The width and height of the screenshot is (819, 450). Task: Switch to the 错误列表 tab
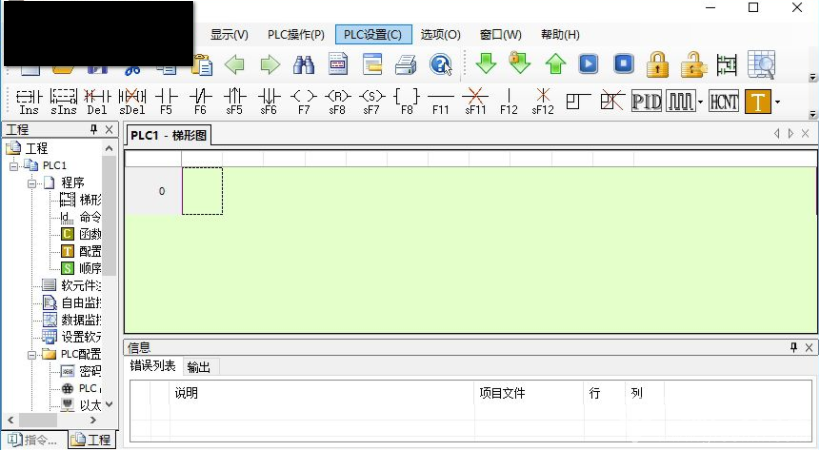(153, 366)
